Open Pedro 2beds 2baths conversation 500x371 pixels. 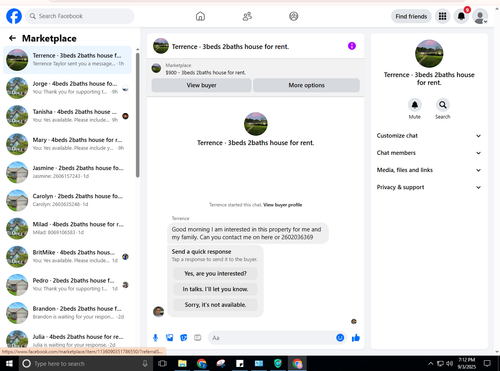(x=67, y=285)
